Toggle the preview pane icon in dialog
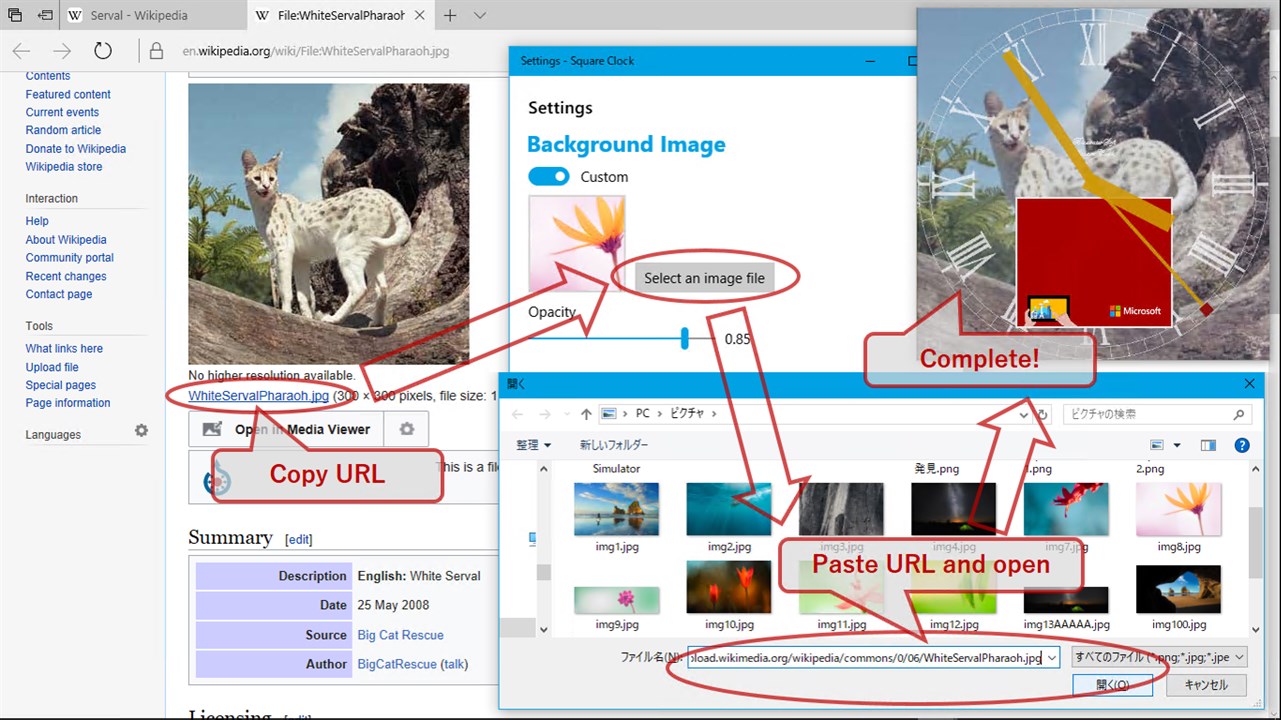Viewport: 1281px width, 720px height. click(1208, 445)
